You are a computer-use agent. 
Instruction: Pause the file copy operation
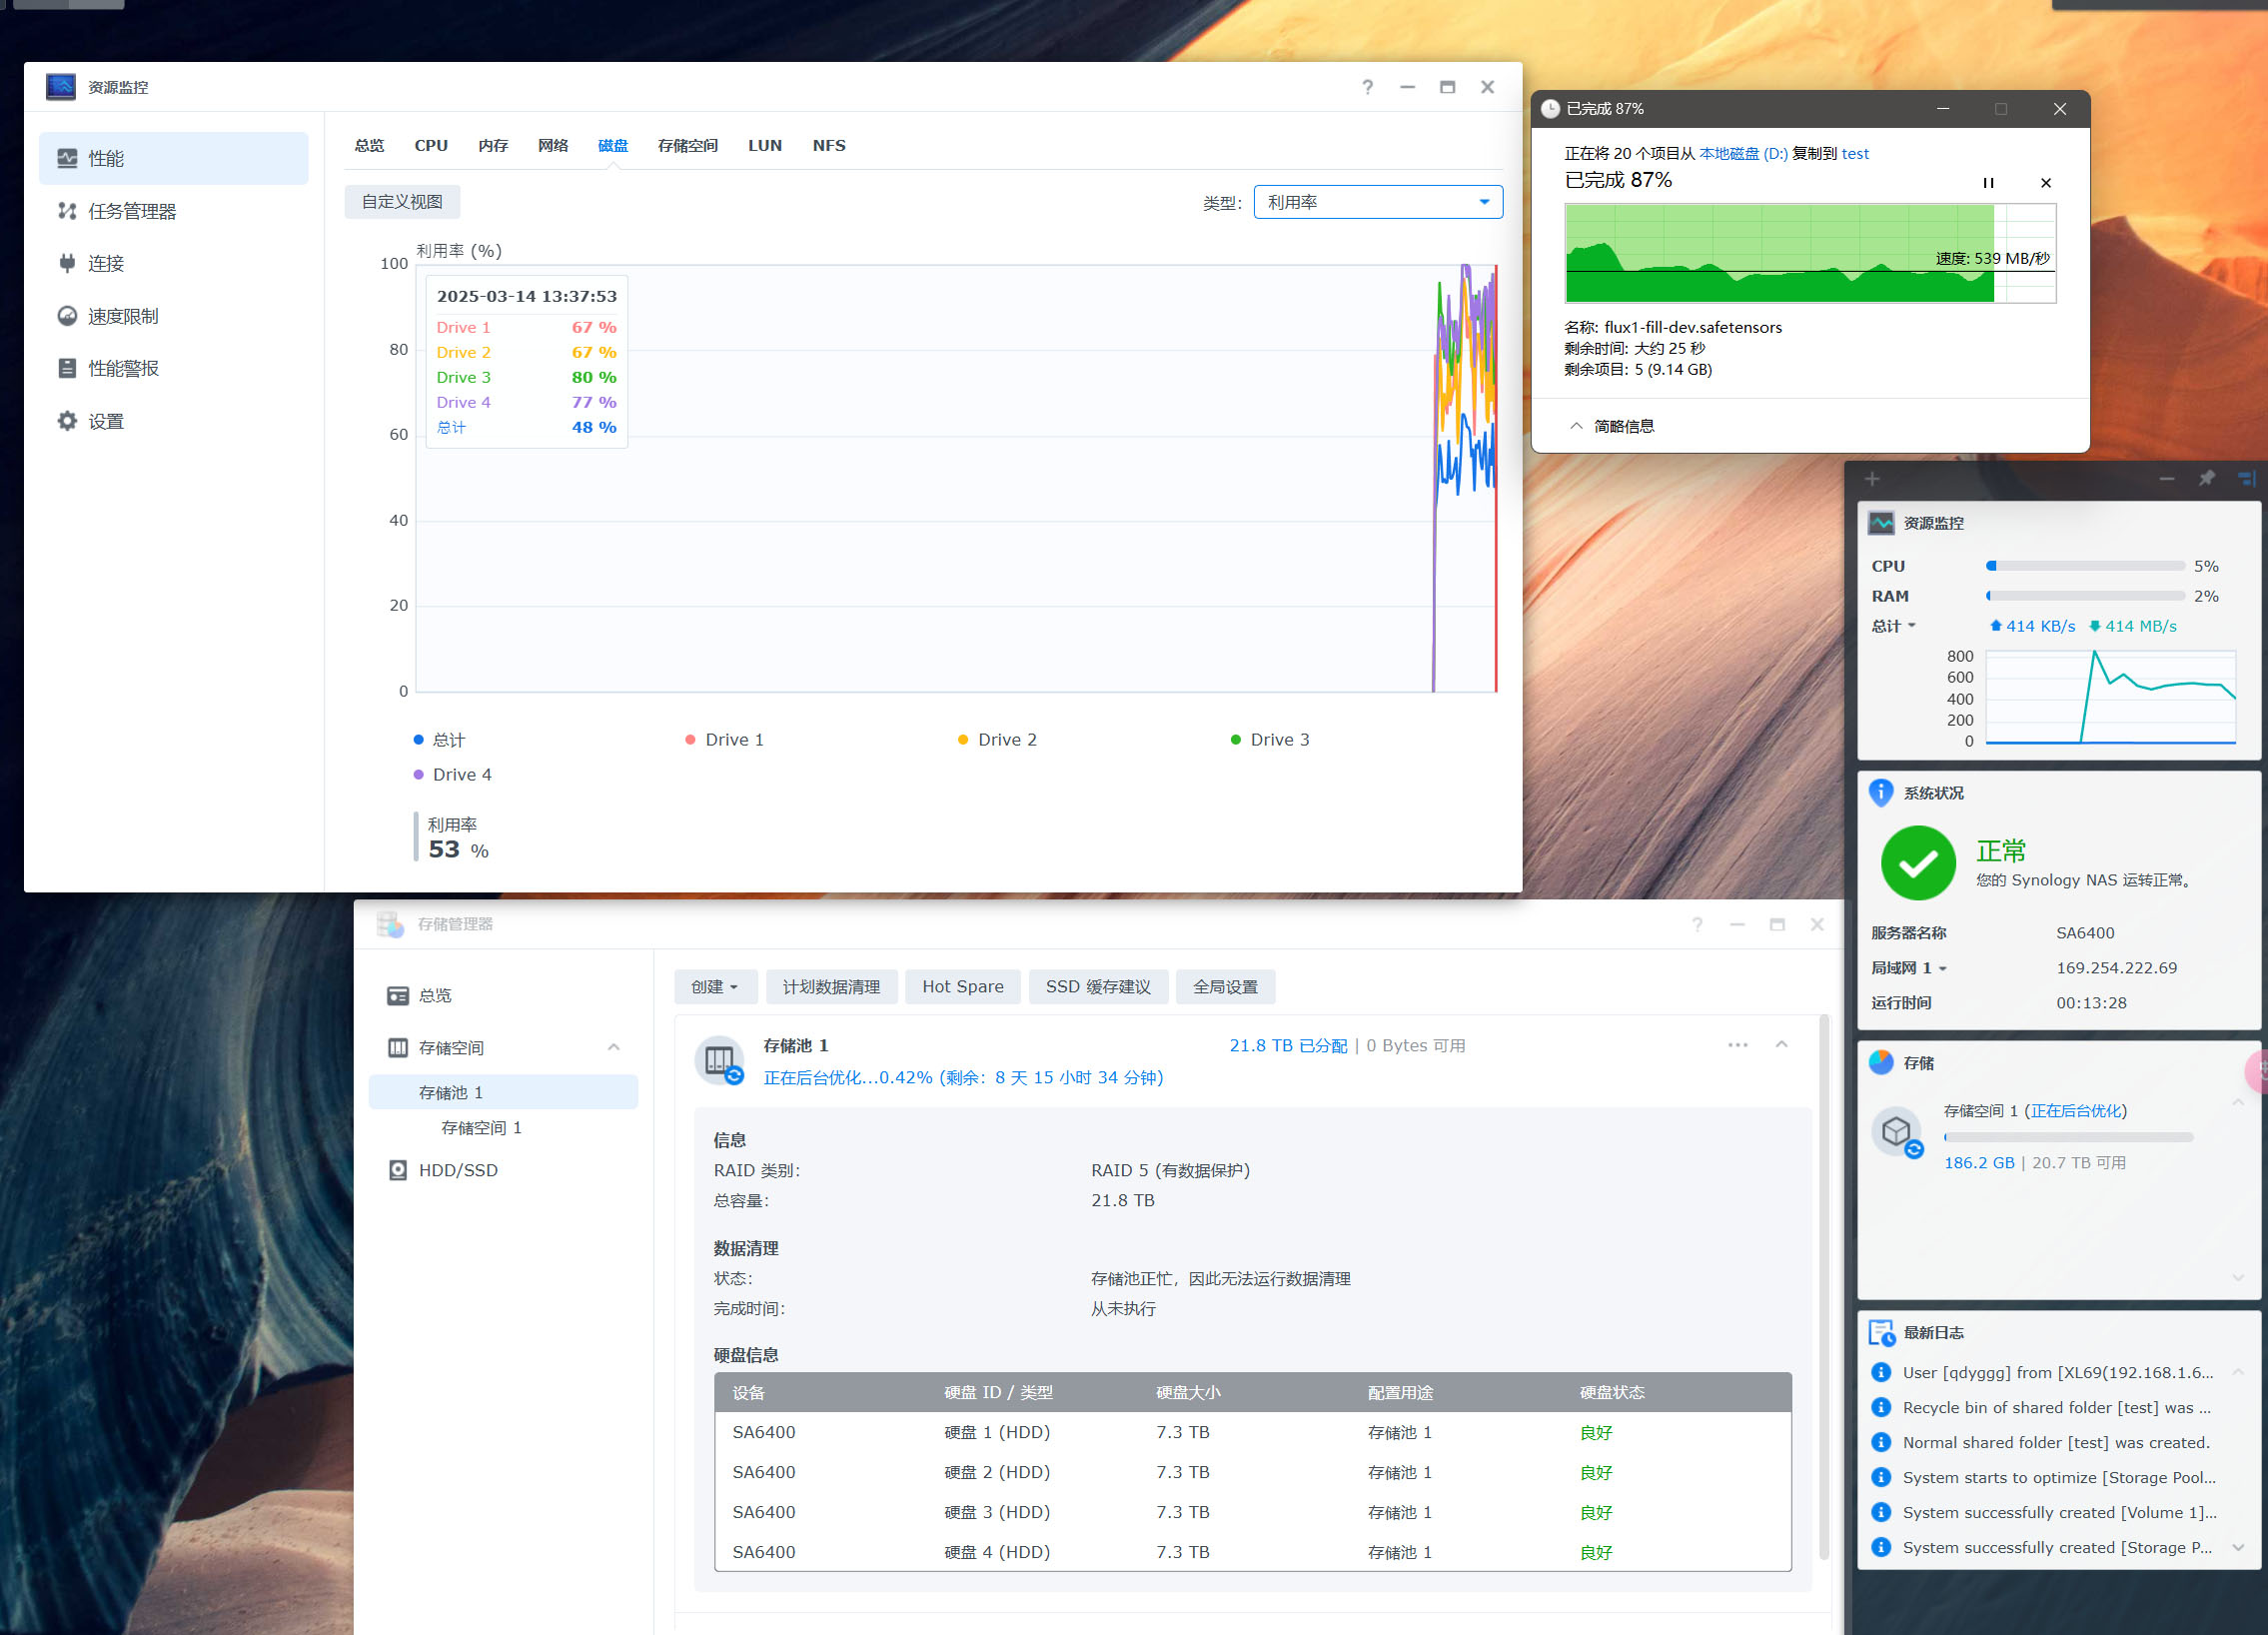pos(1988,183)
